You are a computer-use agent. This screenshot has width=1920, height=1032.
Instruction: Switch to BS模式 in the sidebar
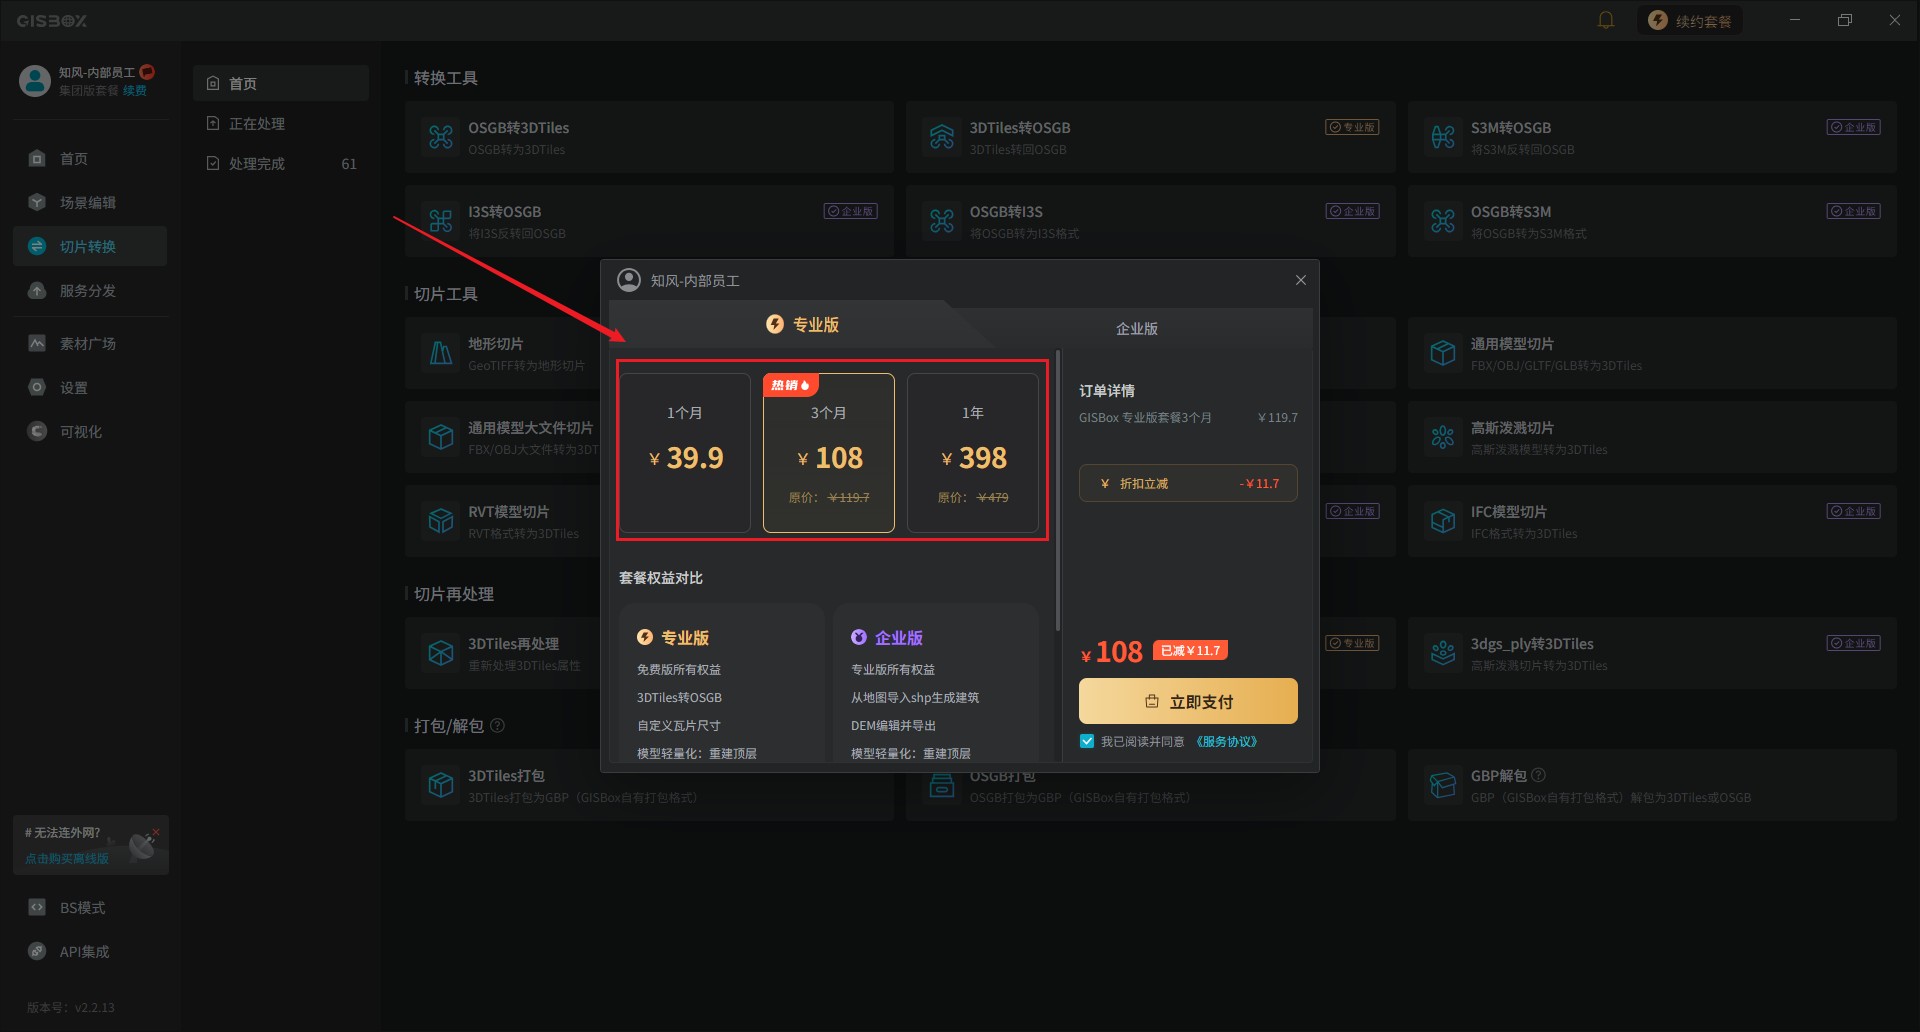point(90,907)
